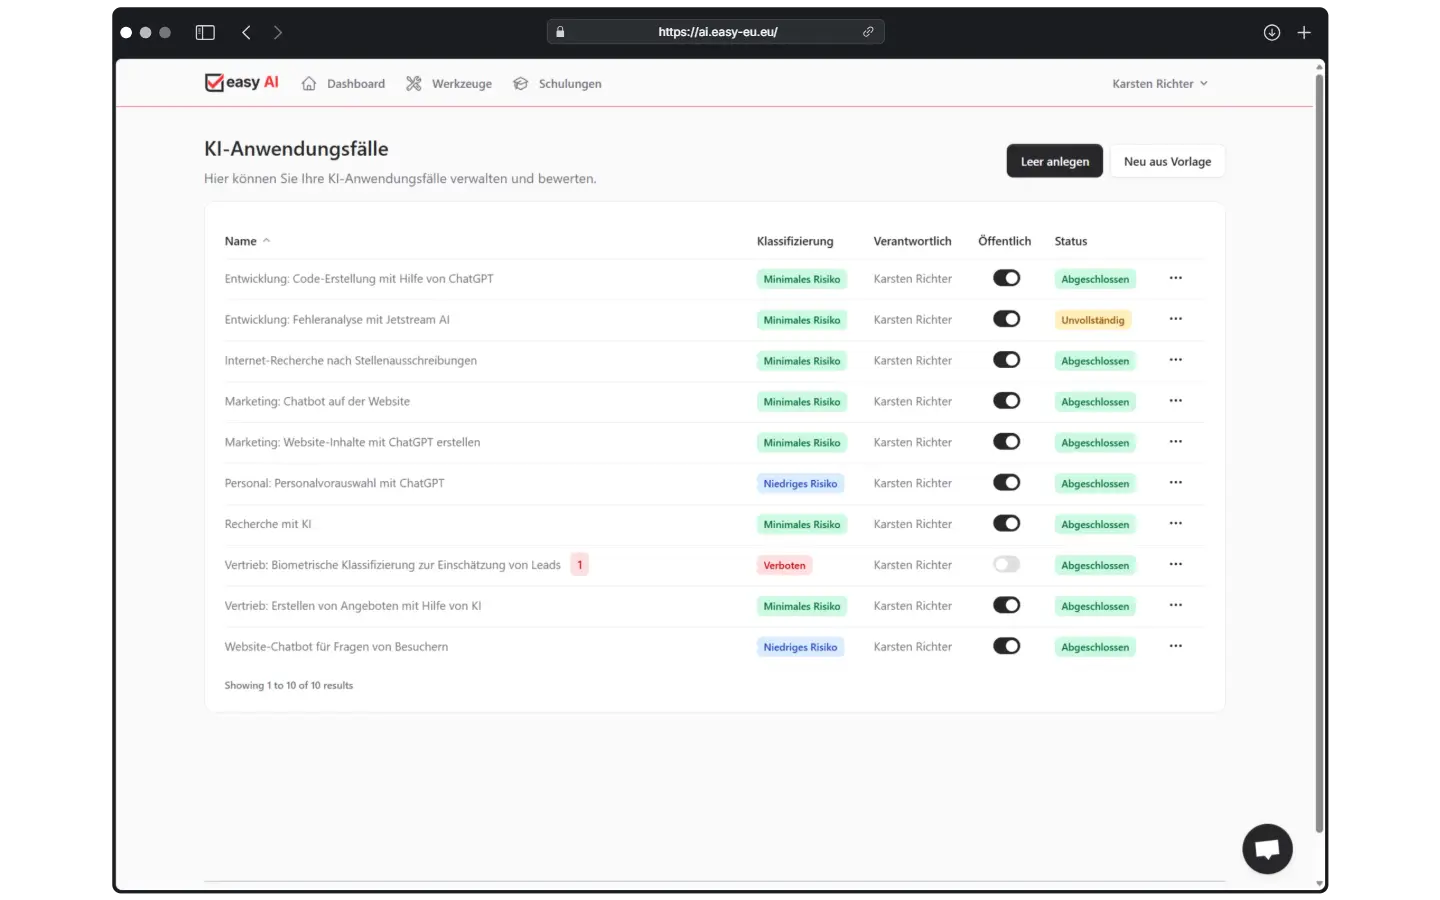Click the Leer anlegen button
This screenshot has height=900, width=1440.
pos(1054,161)
